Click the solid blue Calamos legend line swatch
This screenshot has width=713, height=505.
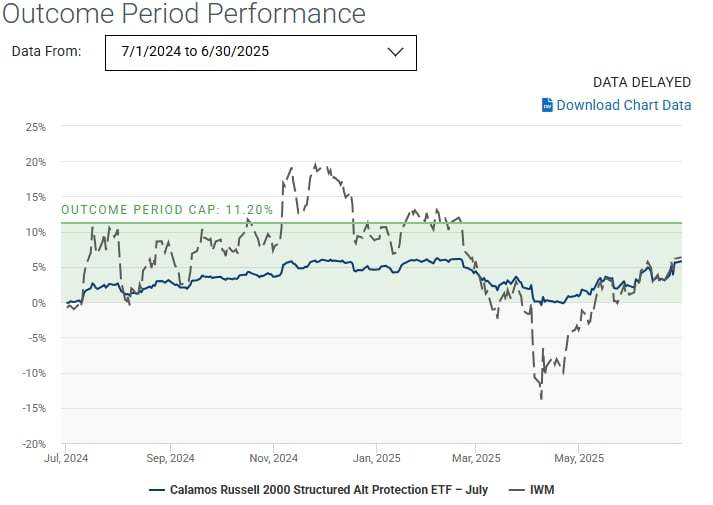156,490
